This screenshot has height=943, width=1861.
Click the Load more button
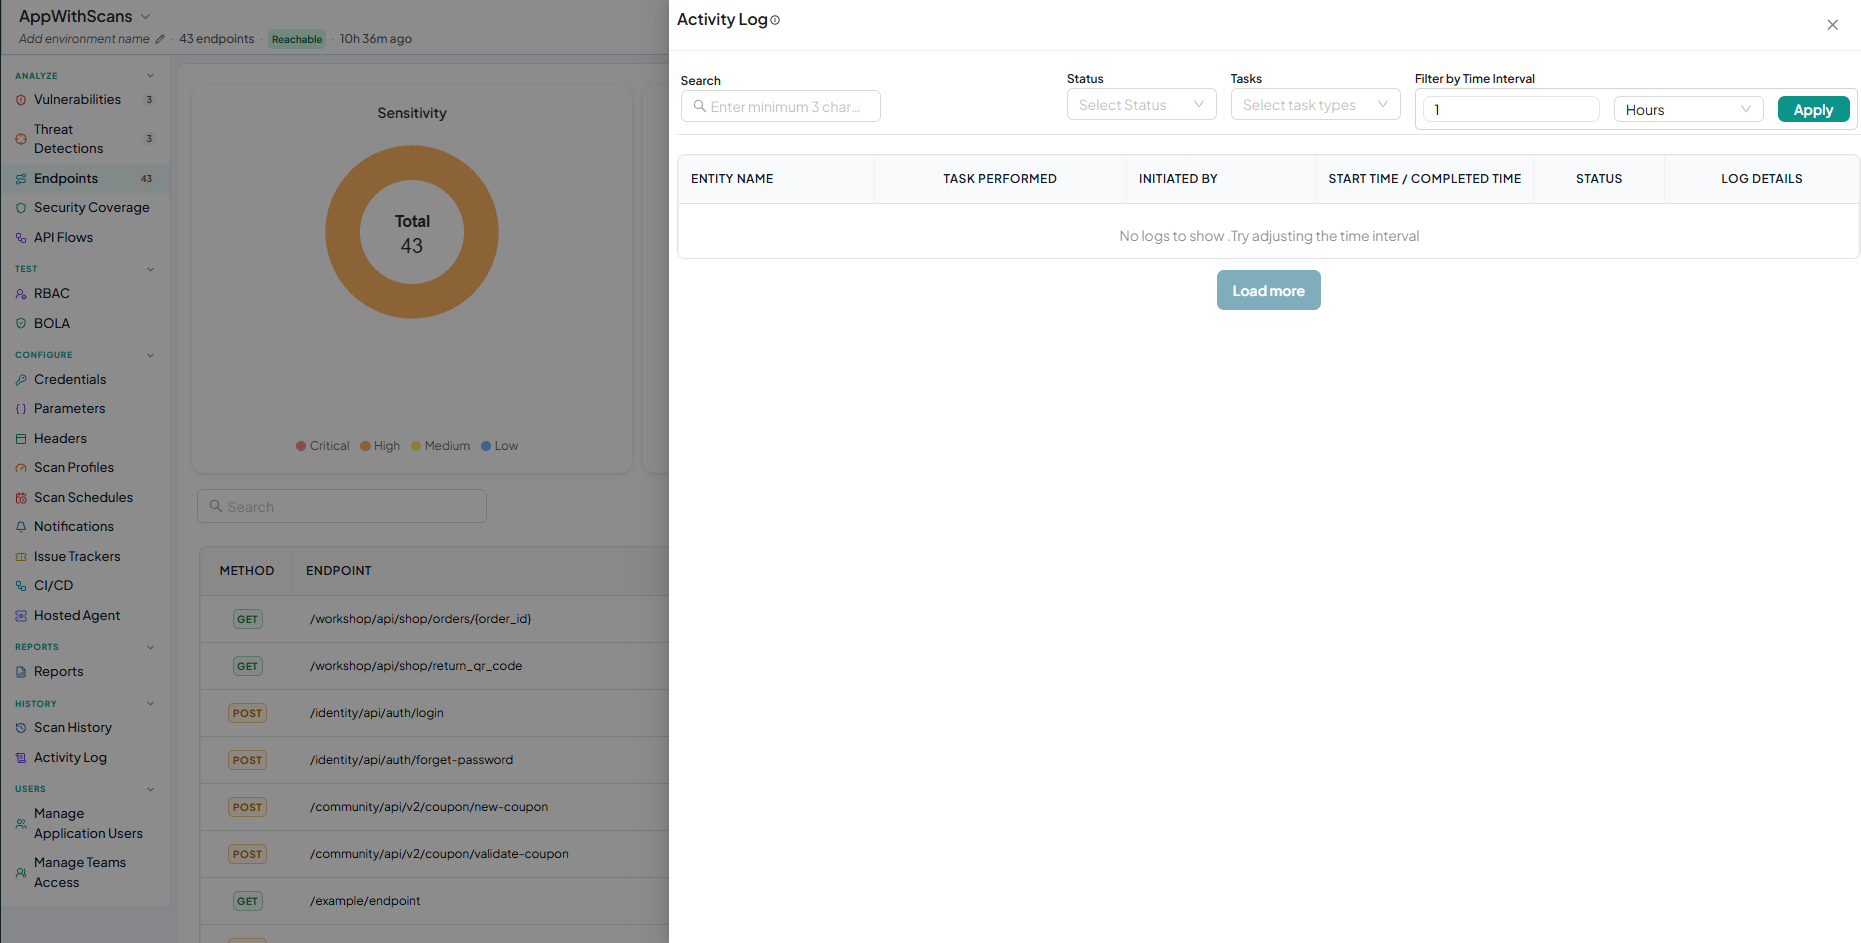point(1268,291)
